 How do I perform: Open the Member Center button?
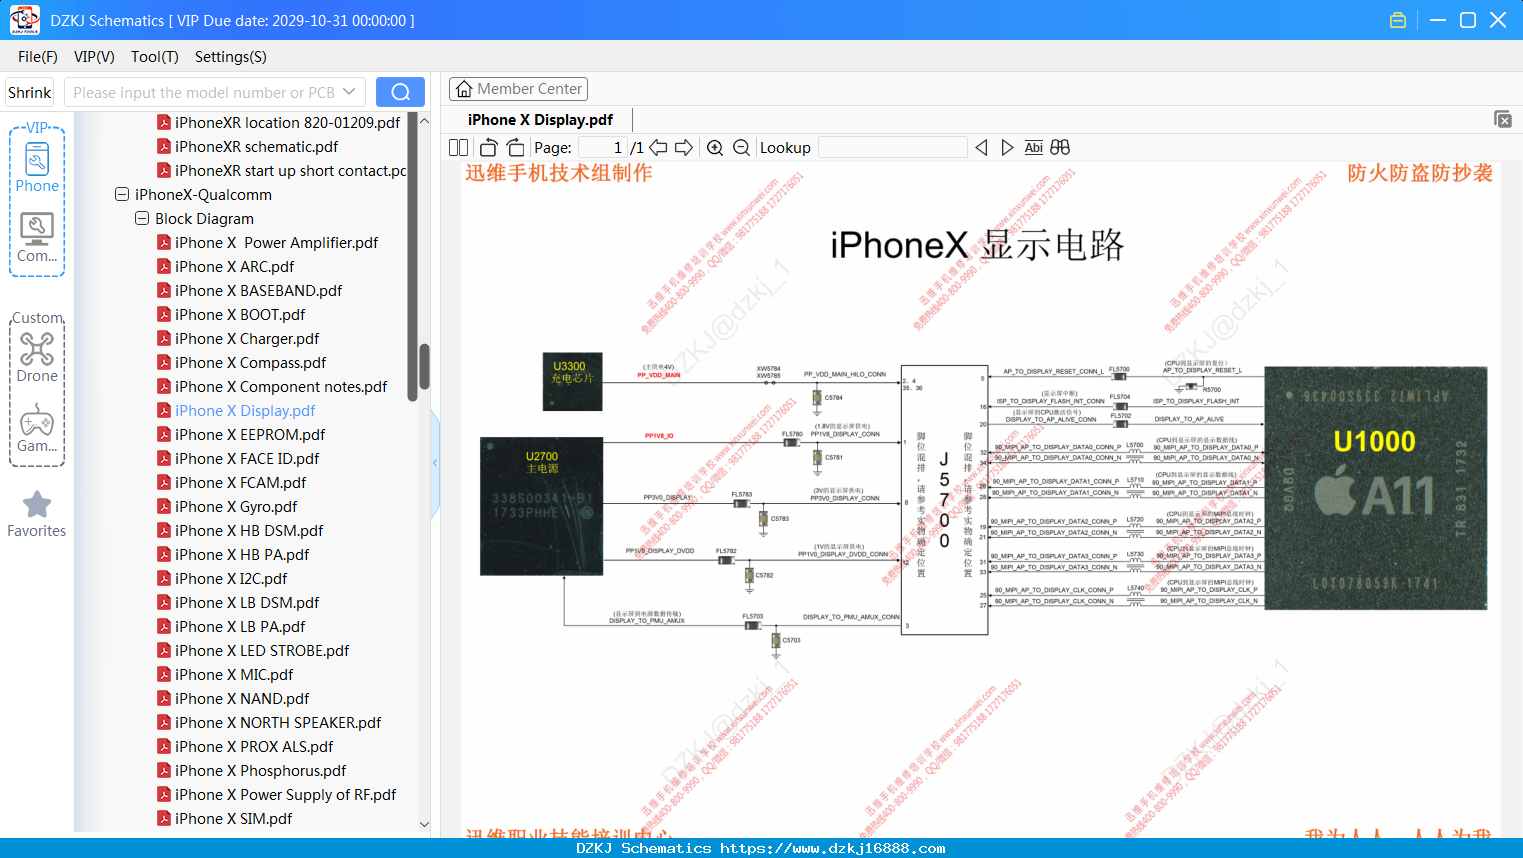coord(518,89)
